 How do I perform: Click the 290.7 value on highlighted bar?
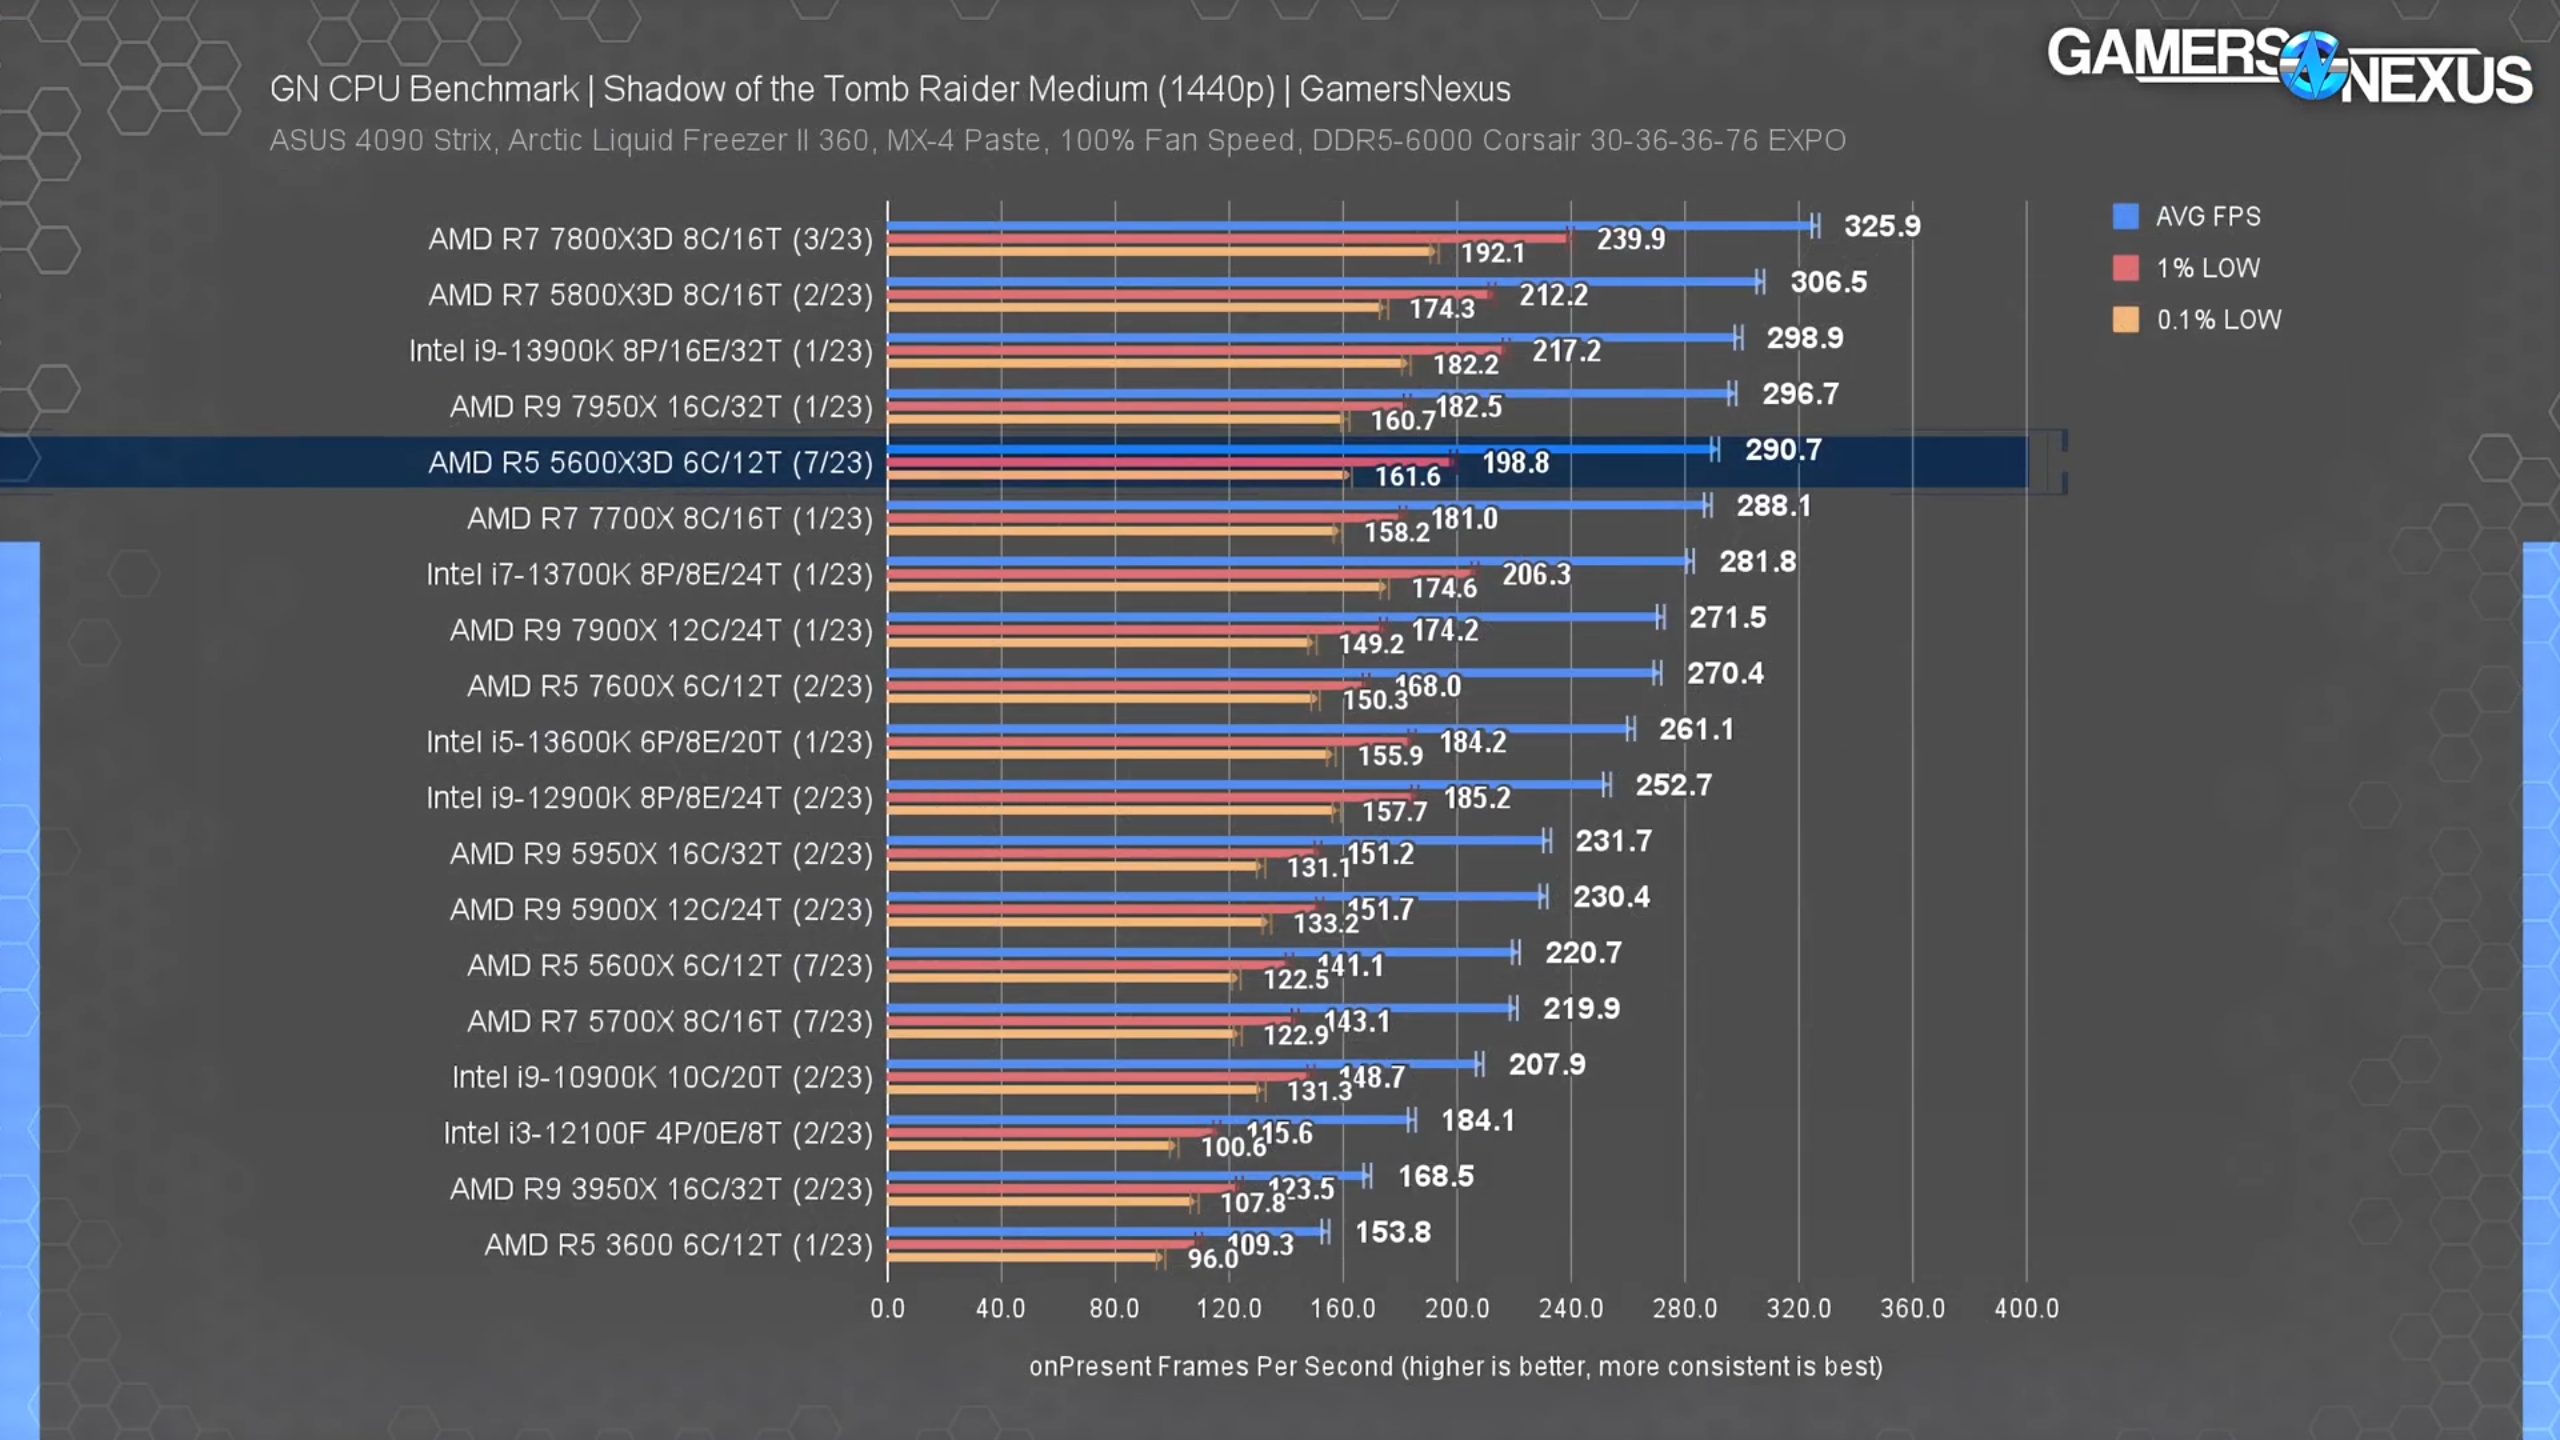pos(1782,450)
